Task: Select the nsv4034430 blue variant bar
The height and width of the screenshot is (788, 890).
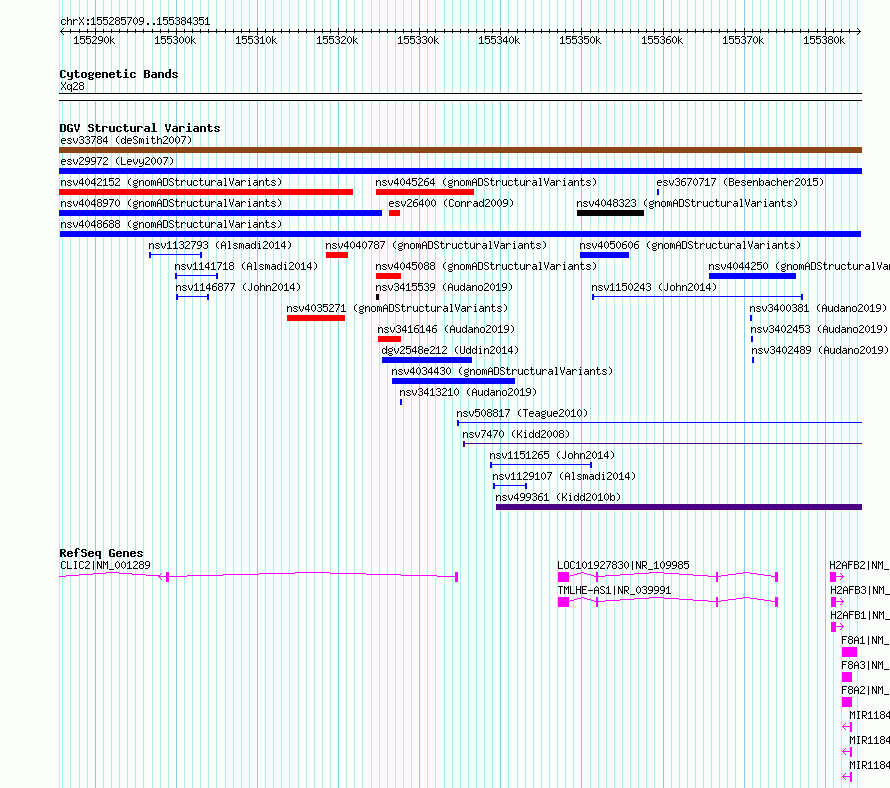Action: coord(453,381)
